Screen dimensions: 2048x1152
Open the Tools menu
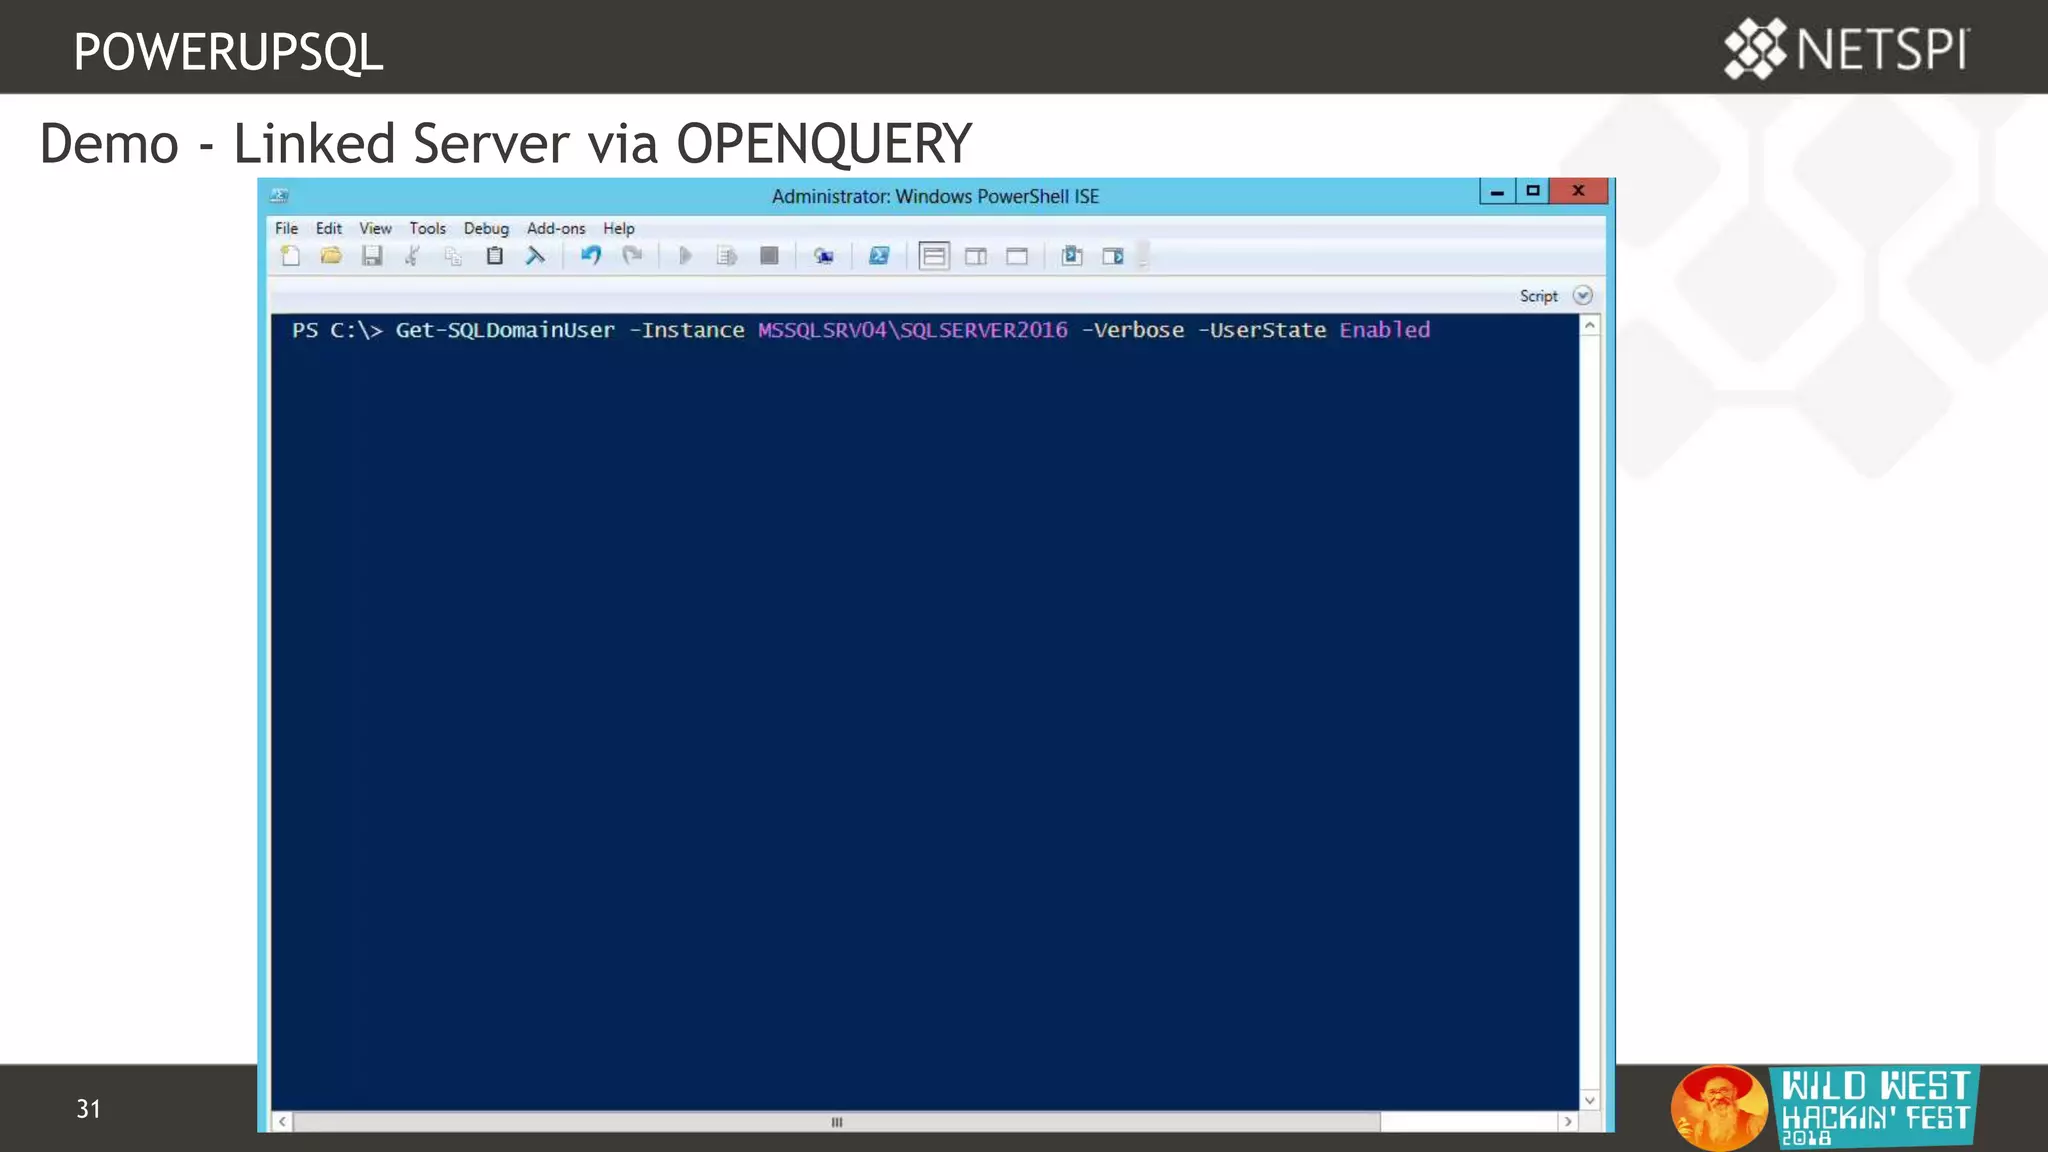pos(428,228)
